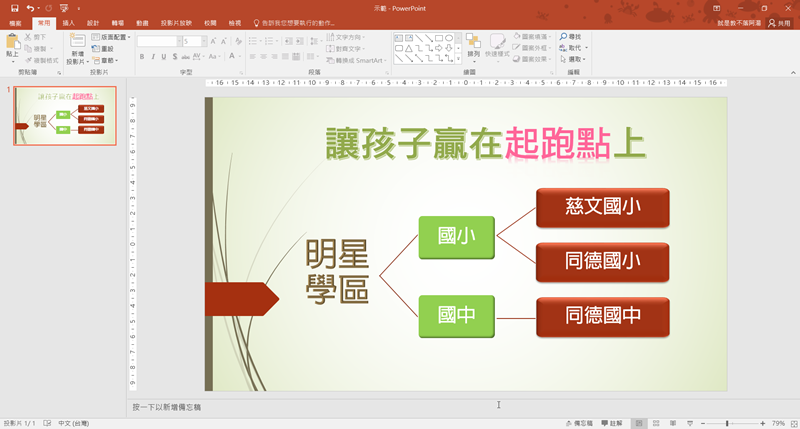This screenshot has width=800, height=429.
Task: Open Shape Fill (圖案填滿) dropdown
Action: point(532,37)
